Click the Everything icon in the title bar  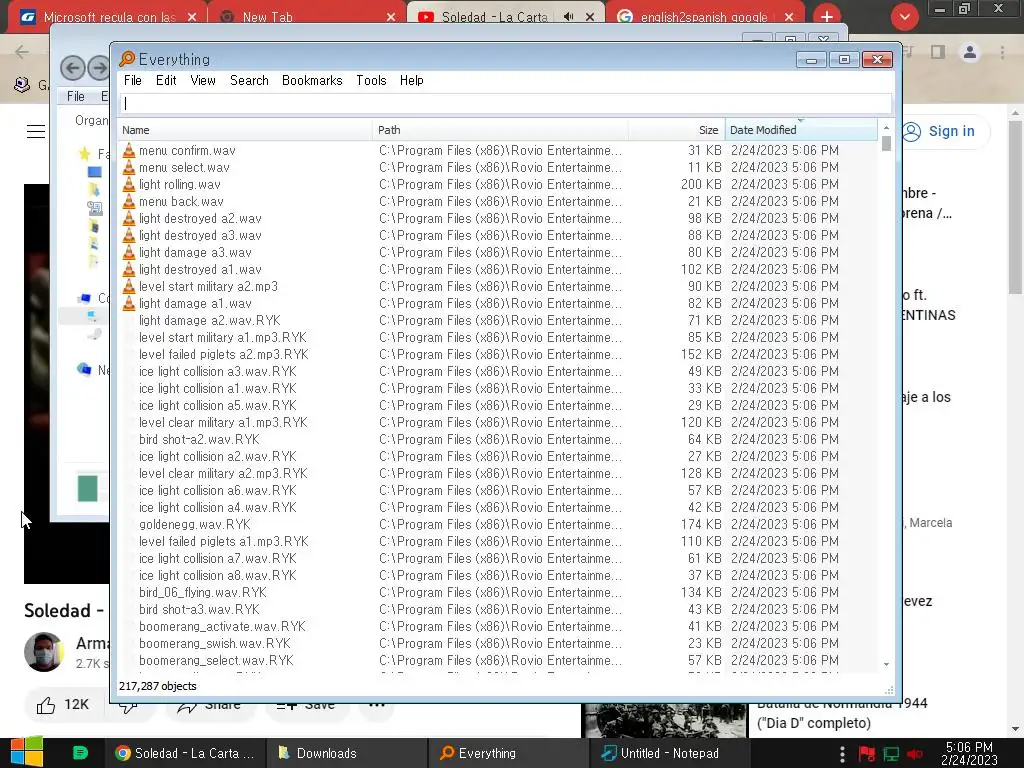[127, 59]
